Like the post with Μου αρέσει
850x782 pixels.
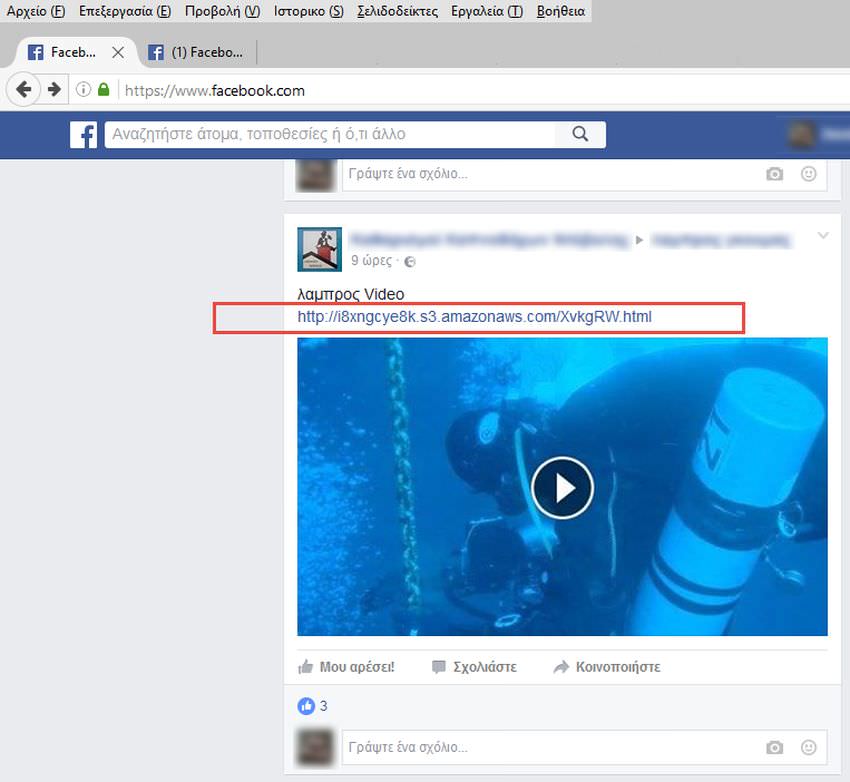347,667
